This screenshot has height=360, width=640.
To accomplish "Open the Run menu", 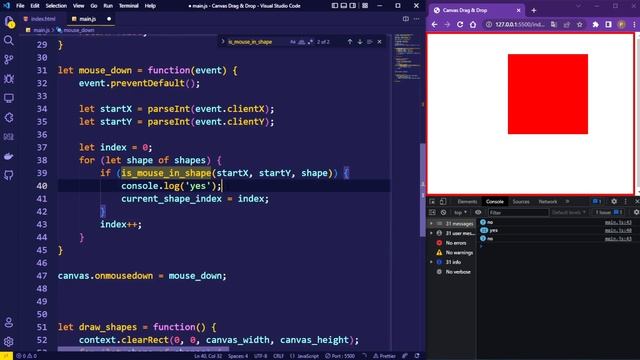I will point(108,6).
